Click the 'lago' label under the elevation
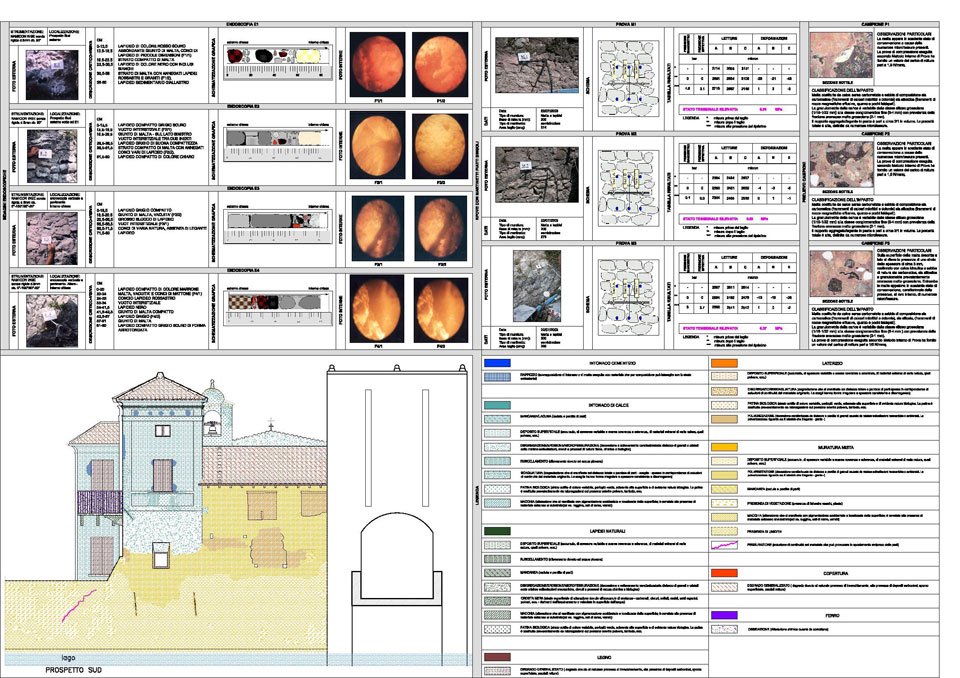The width and height of the screenshot is (960, 678). point(68,658)
